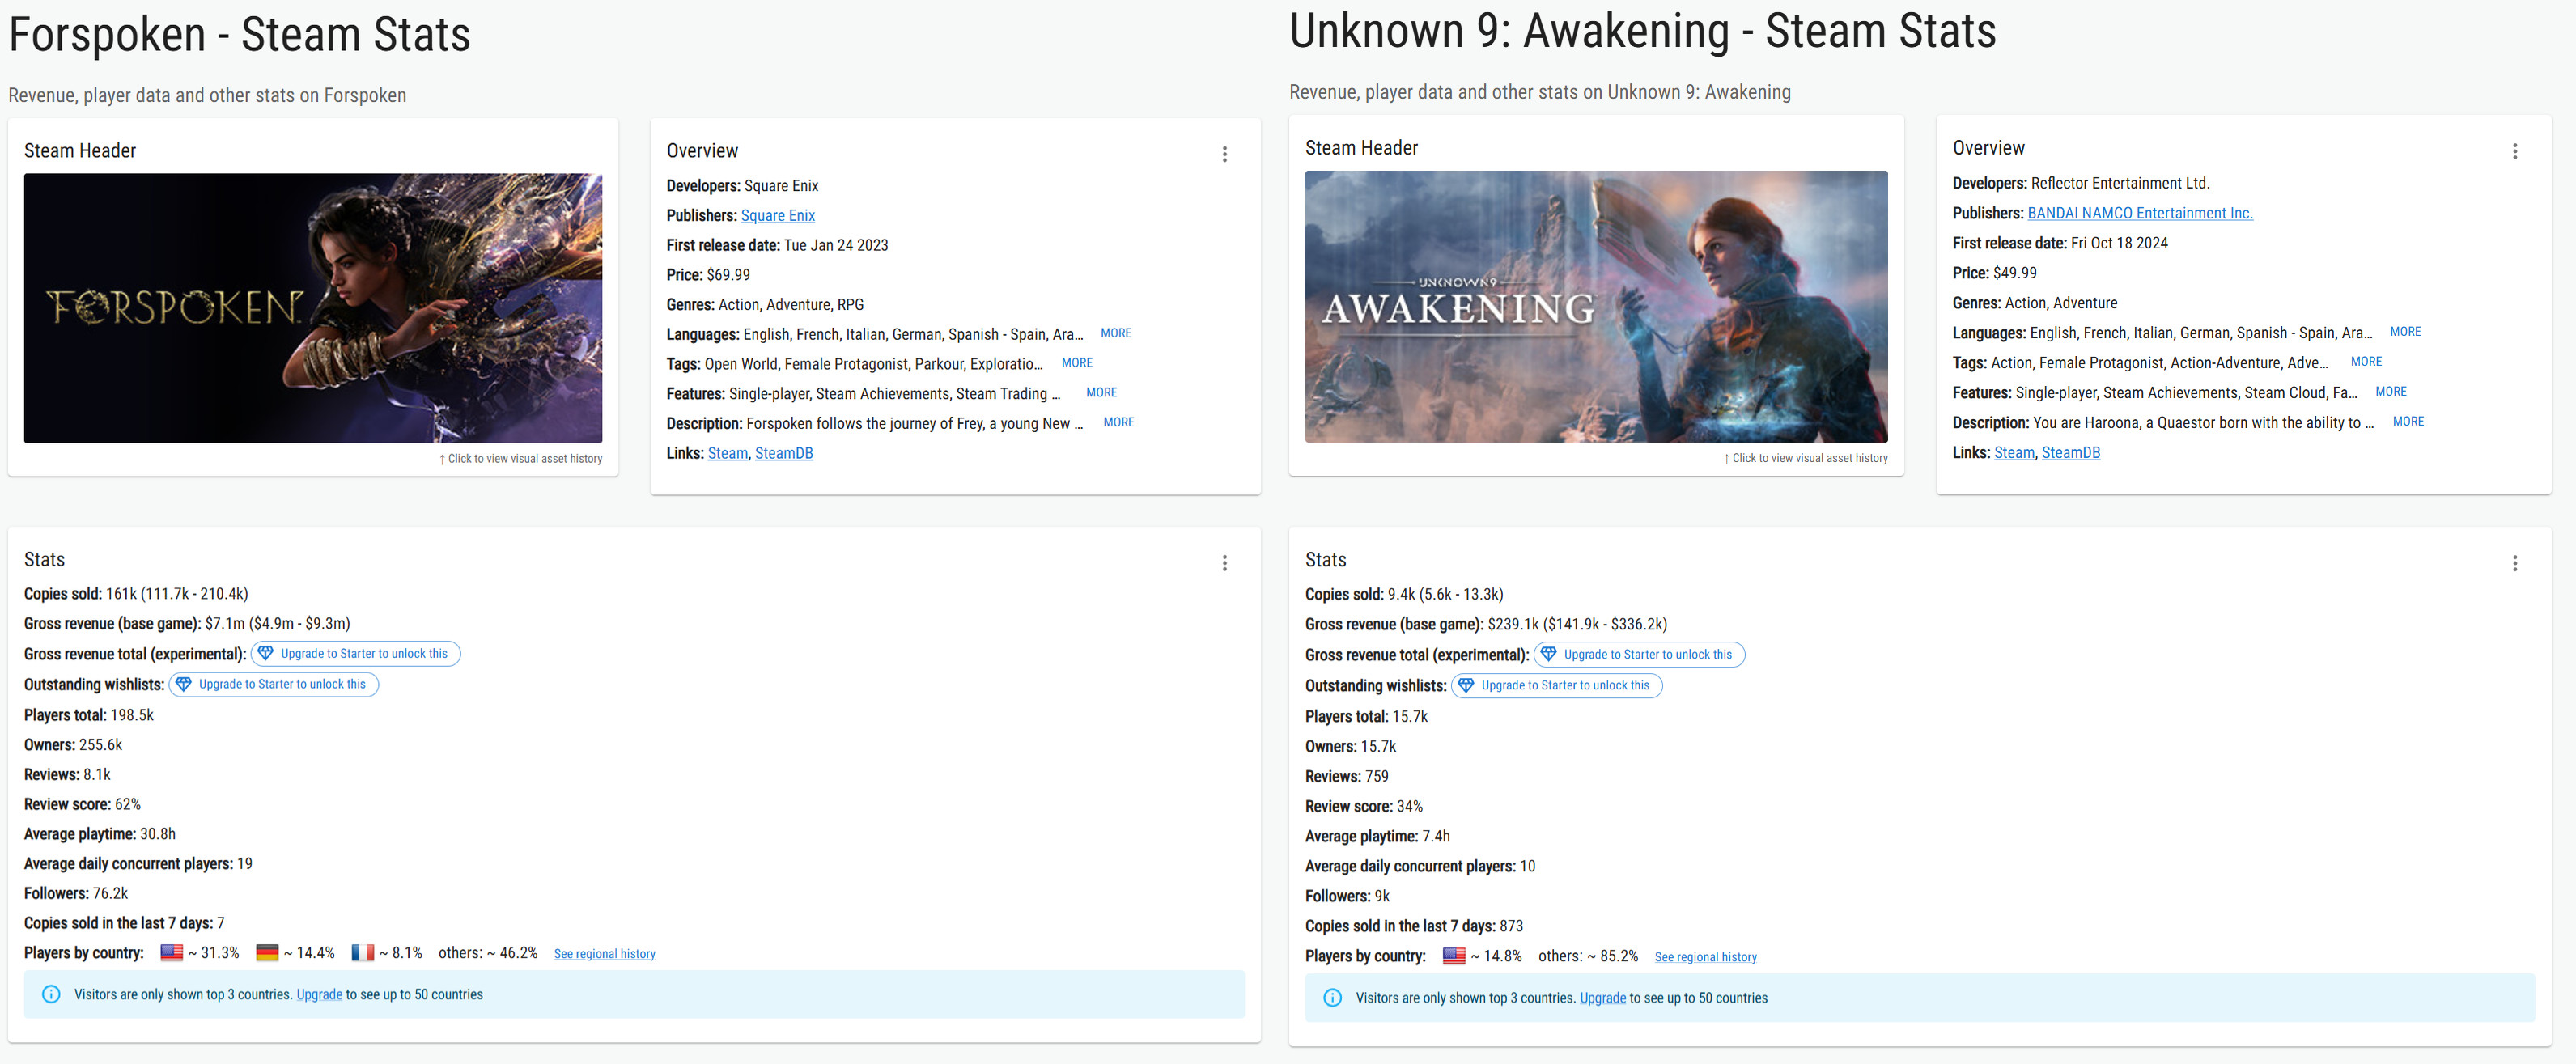This screenshot has height=1064, width=2576.
Task: Open Unknown 9 Stats three-dot menu
Action: point(2514,563)
